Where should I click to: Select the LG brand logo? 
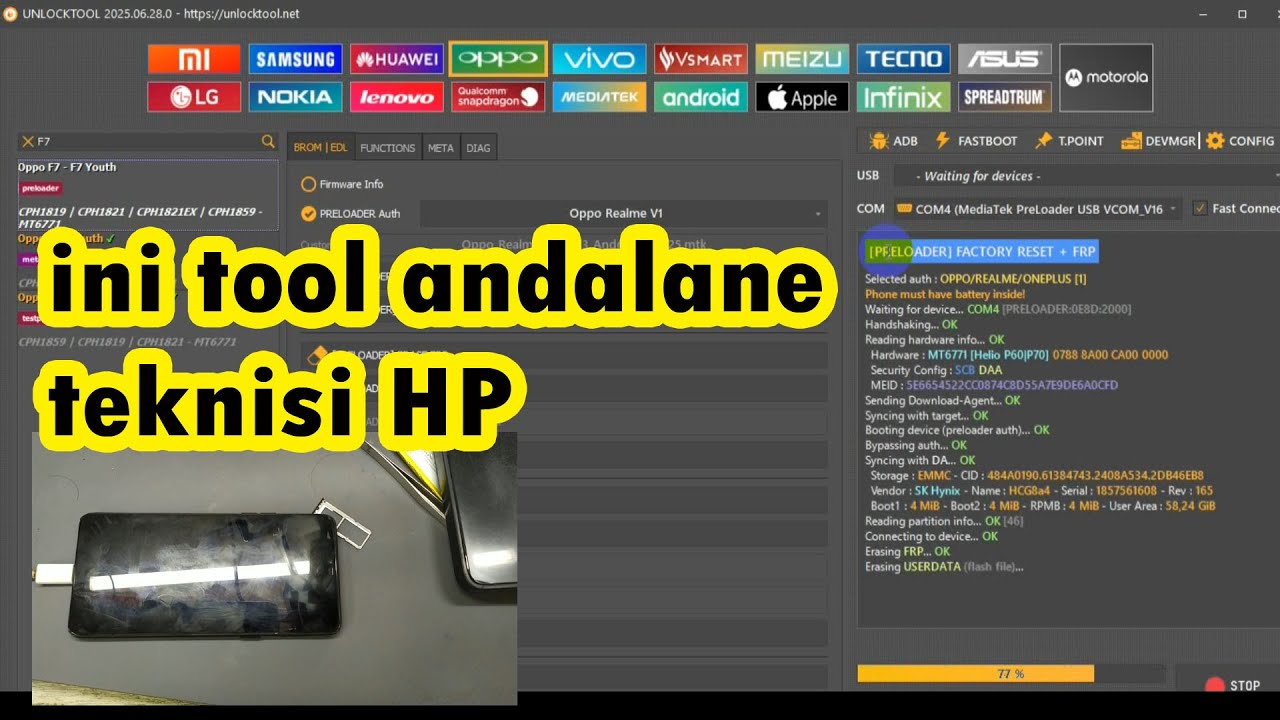click(x=194, y=97)
